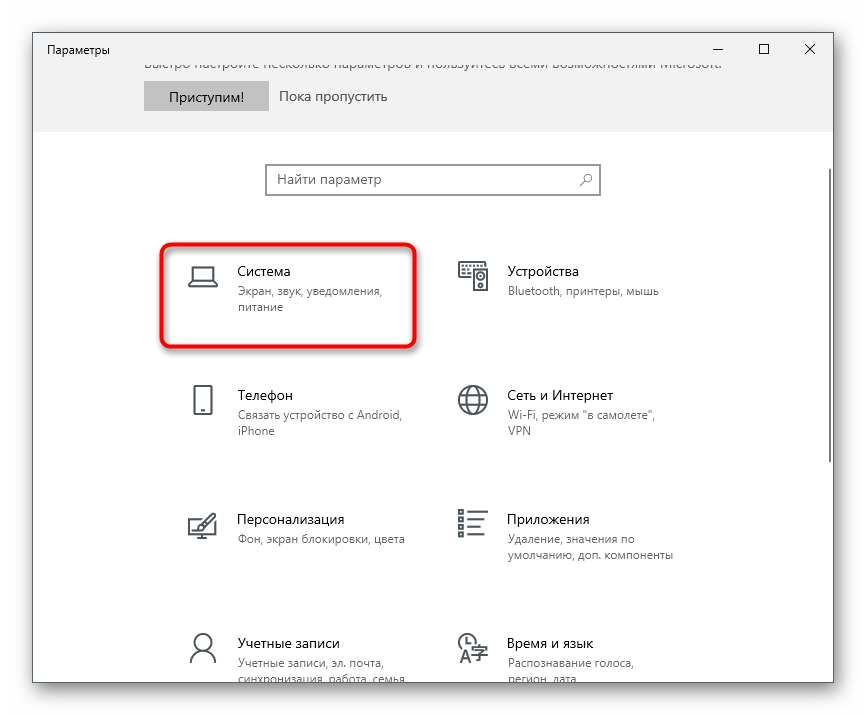This screenshot has height=715, width=866.
Task: Open the Приложения category
Action: pos(547,519)
